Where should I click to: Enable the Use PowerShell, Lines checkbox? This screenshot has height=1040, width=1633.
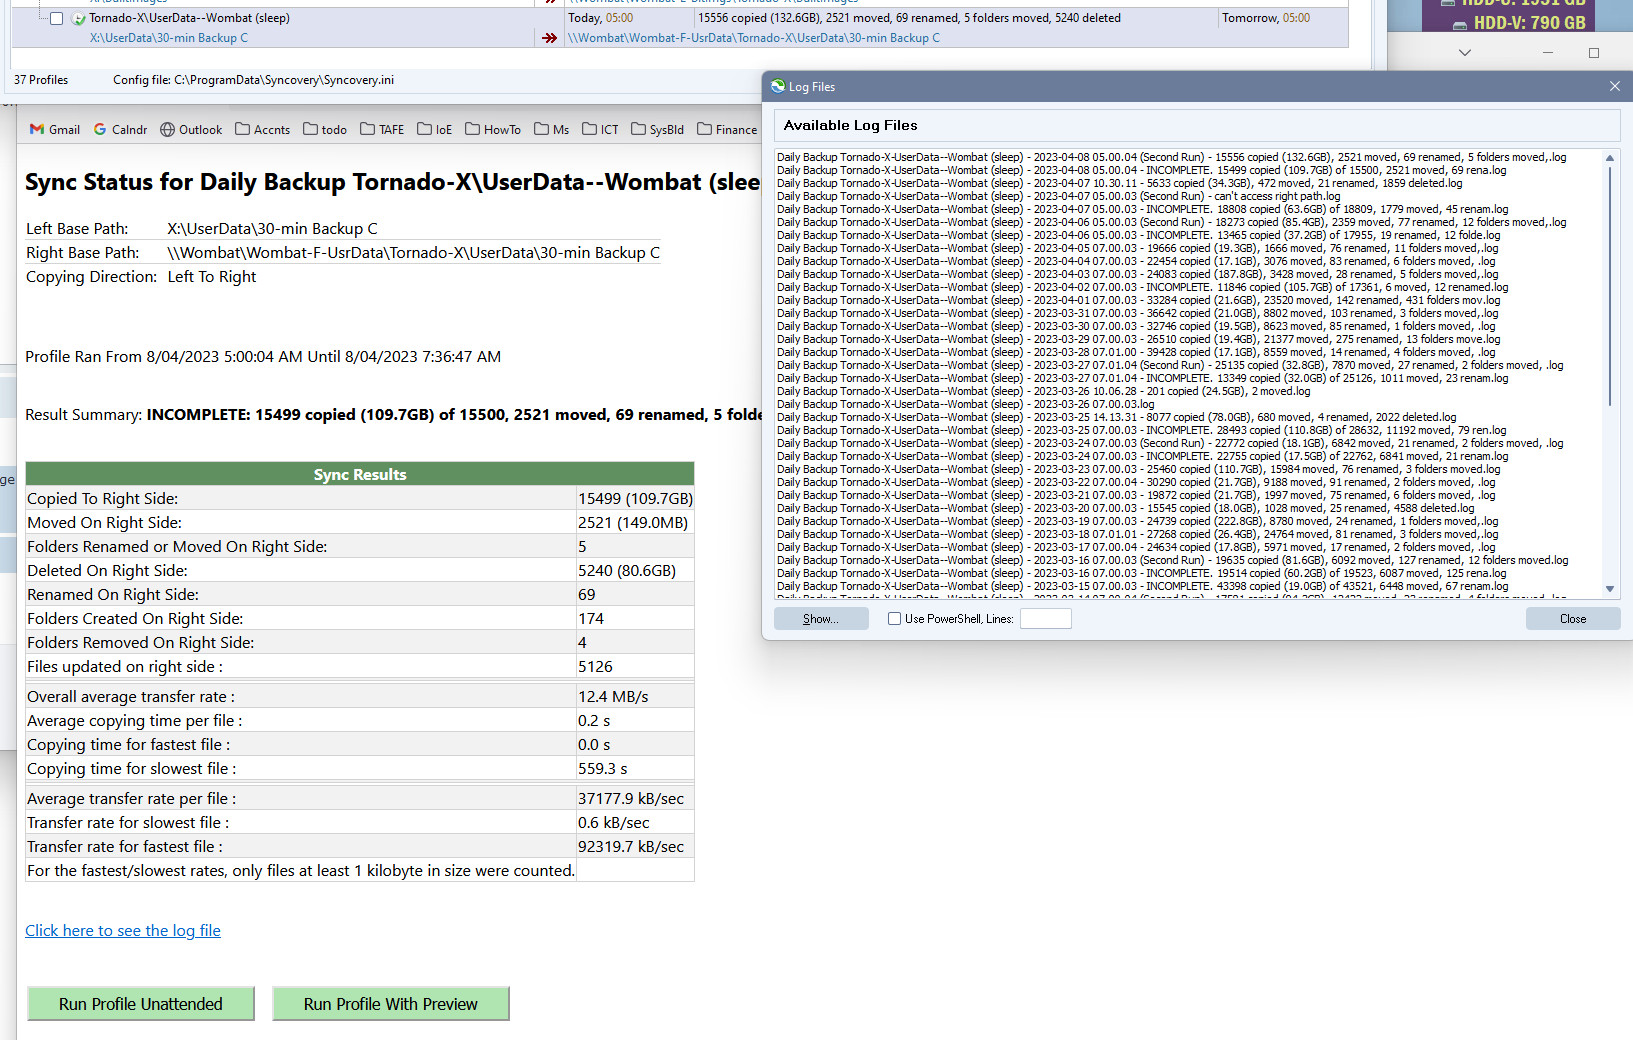pyautogui.click(x=894, y=619)
